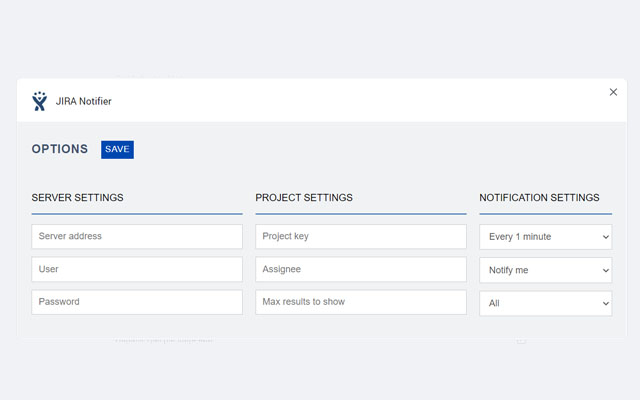Click the JIRA Notifier title text
This screenshot has width=640, height=400.
84,101
